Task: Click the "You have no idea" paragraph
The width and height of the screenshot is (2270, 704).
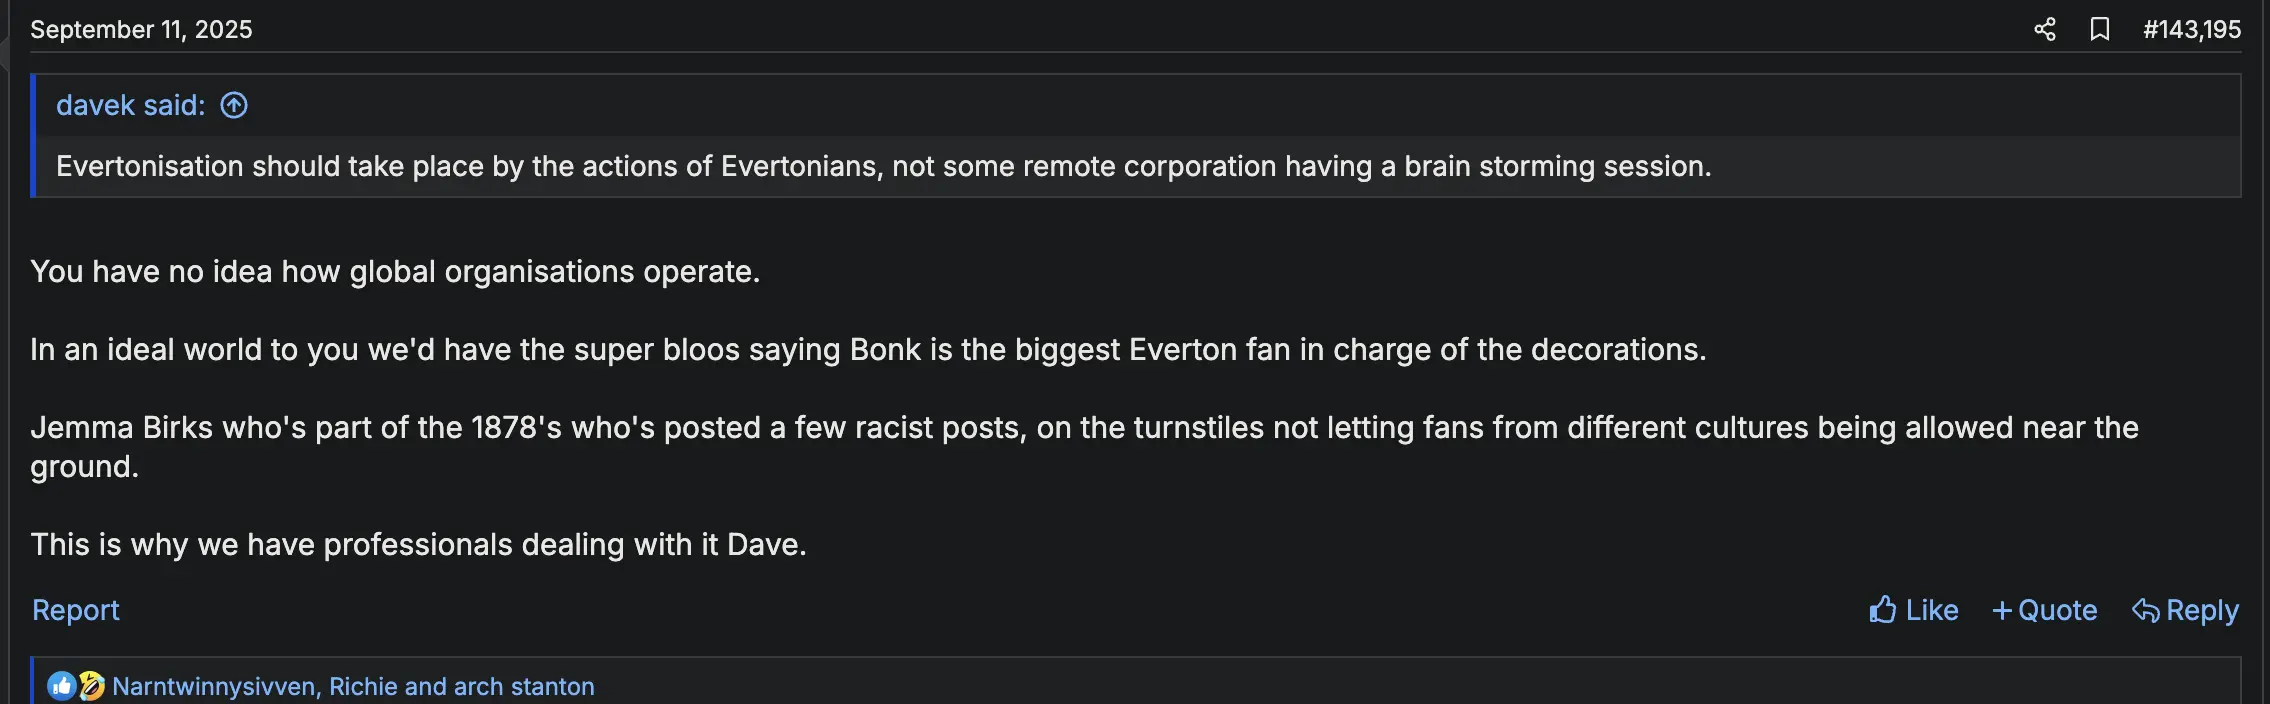Action: (x=395, y=271)
